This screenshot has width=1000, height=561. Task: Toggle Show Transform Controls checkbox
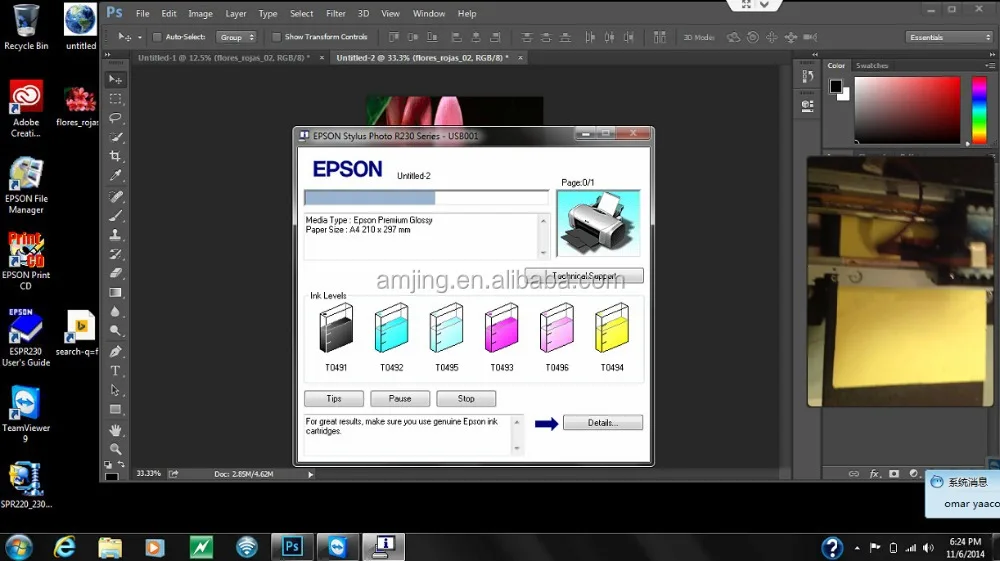(x=276, y=37)
